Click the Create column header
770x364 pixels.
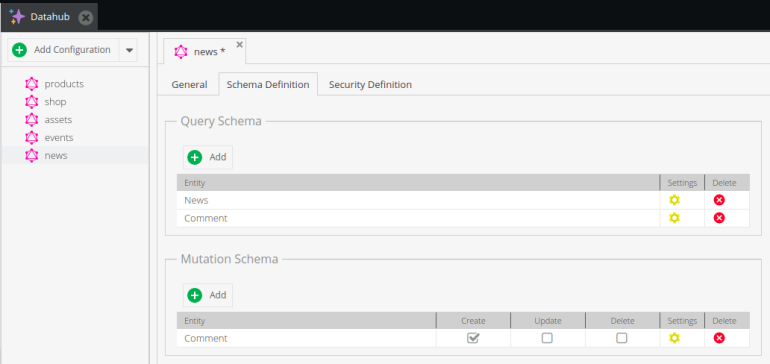pyautogui.click(x=473, y=321)
